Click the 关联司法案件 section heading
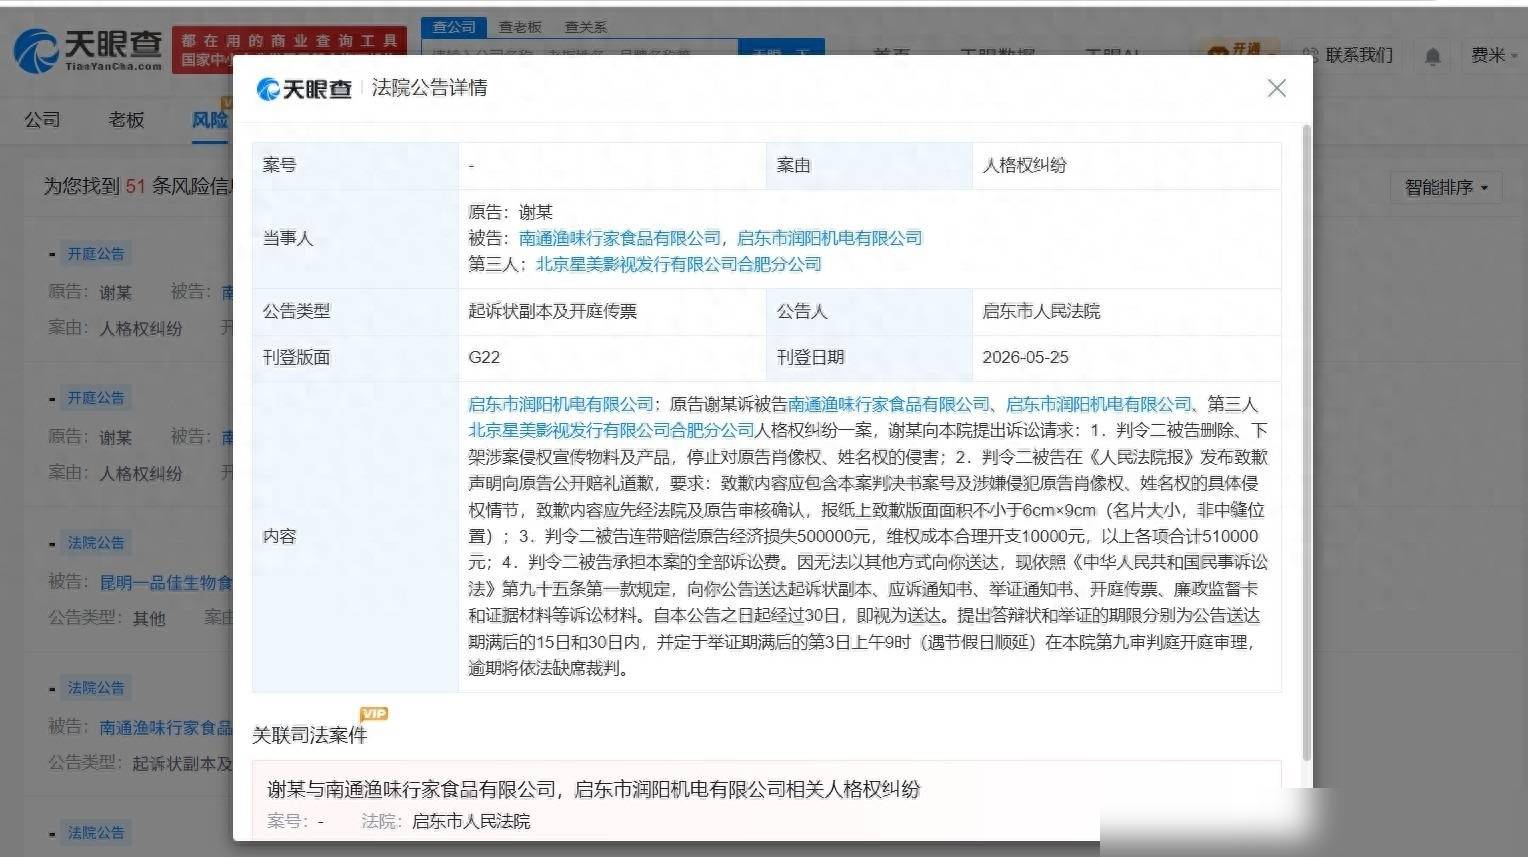The image size is (1528, 857). [309, 735]
